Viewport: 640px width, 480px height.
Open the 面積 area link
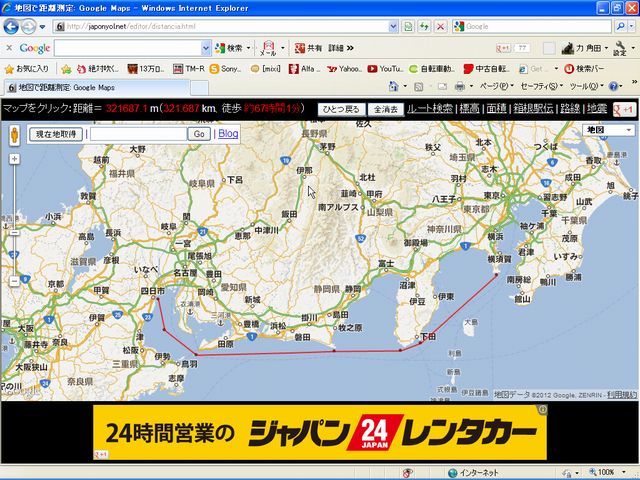tap(496, 108)
